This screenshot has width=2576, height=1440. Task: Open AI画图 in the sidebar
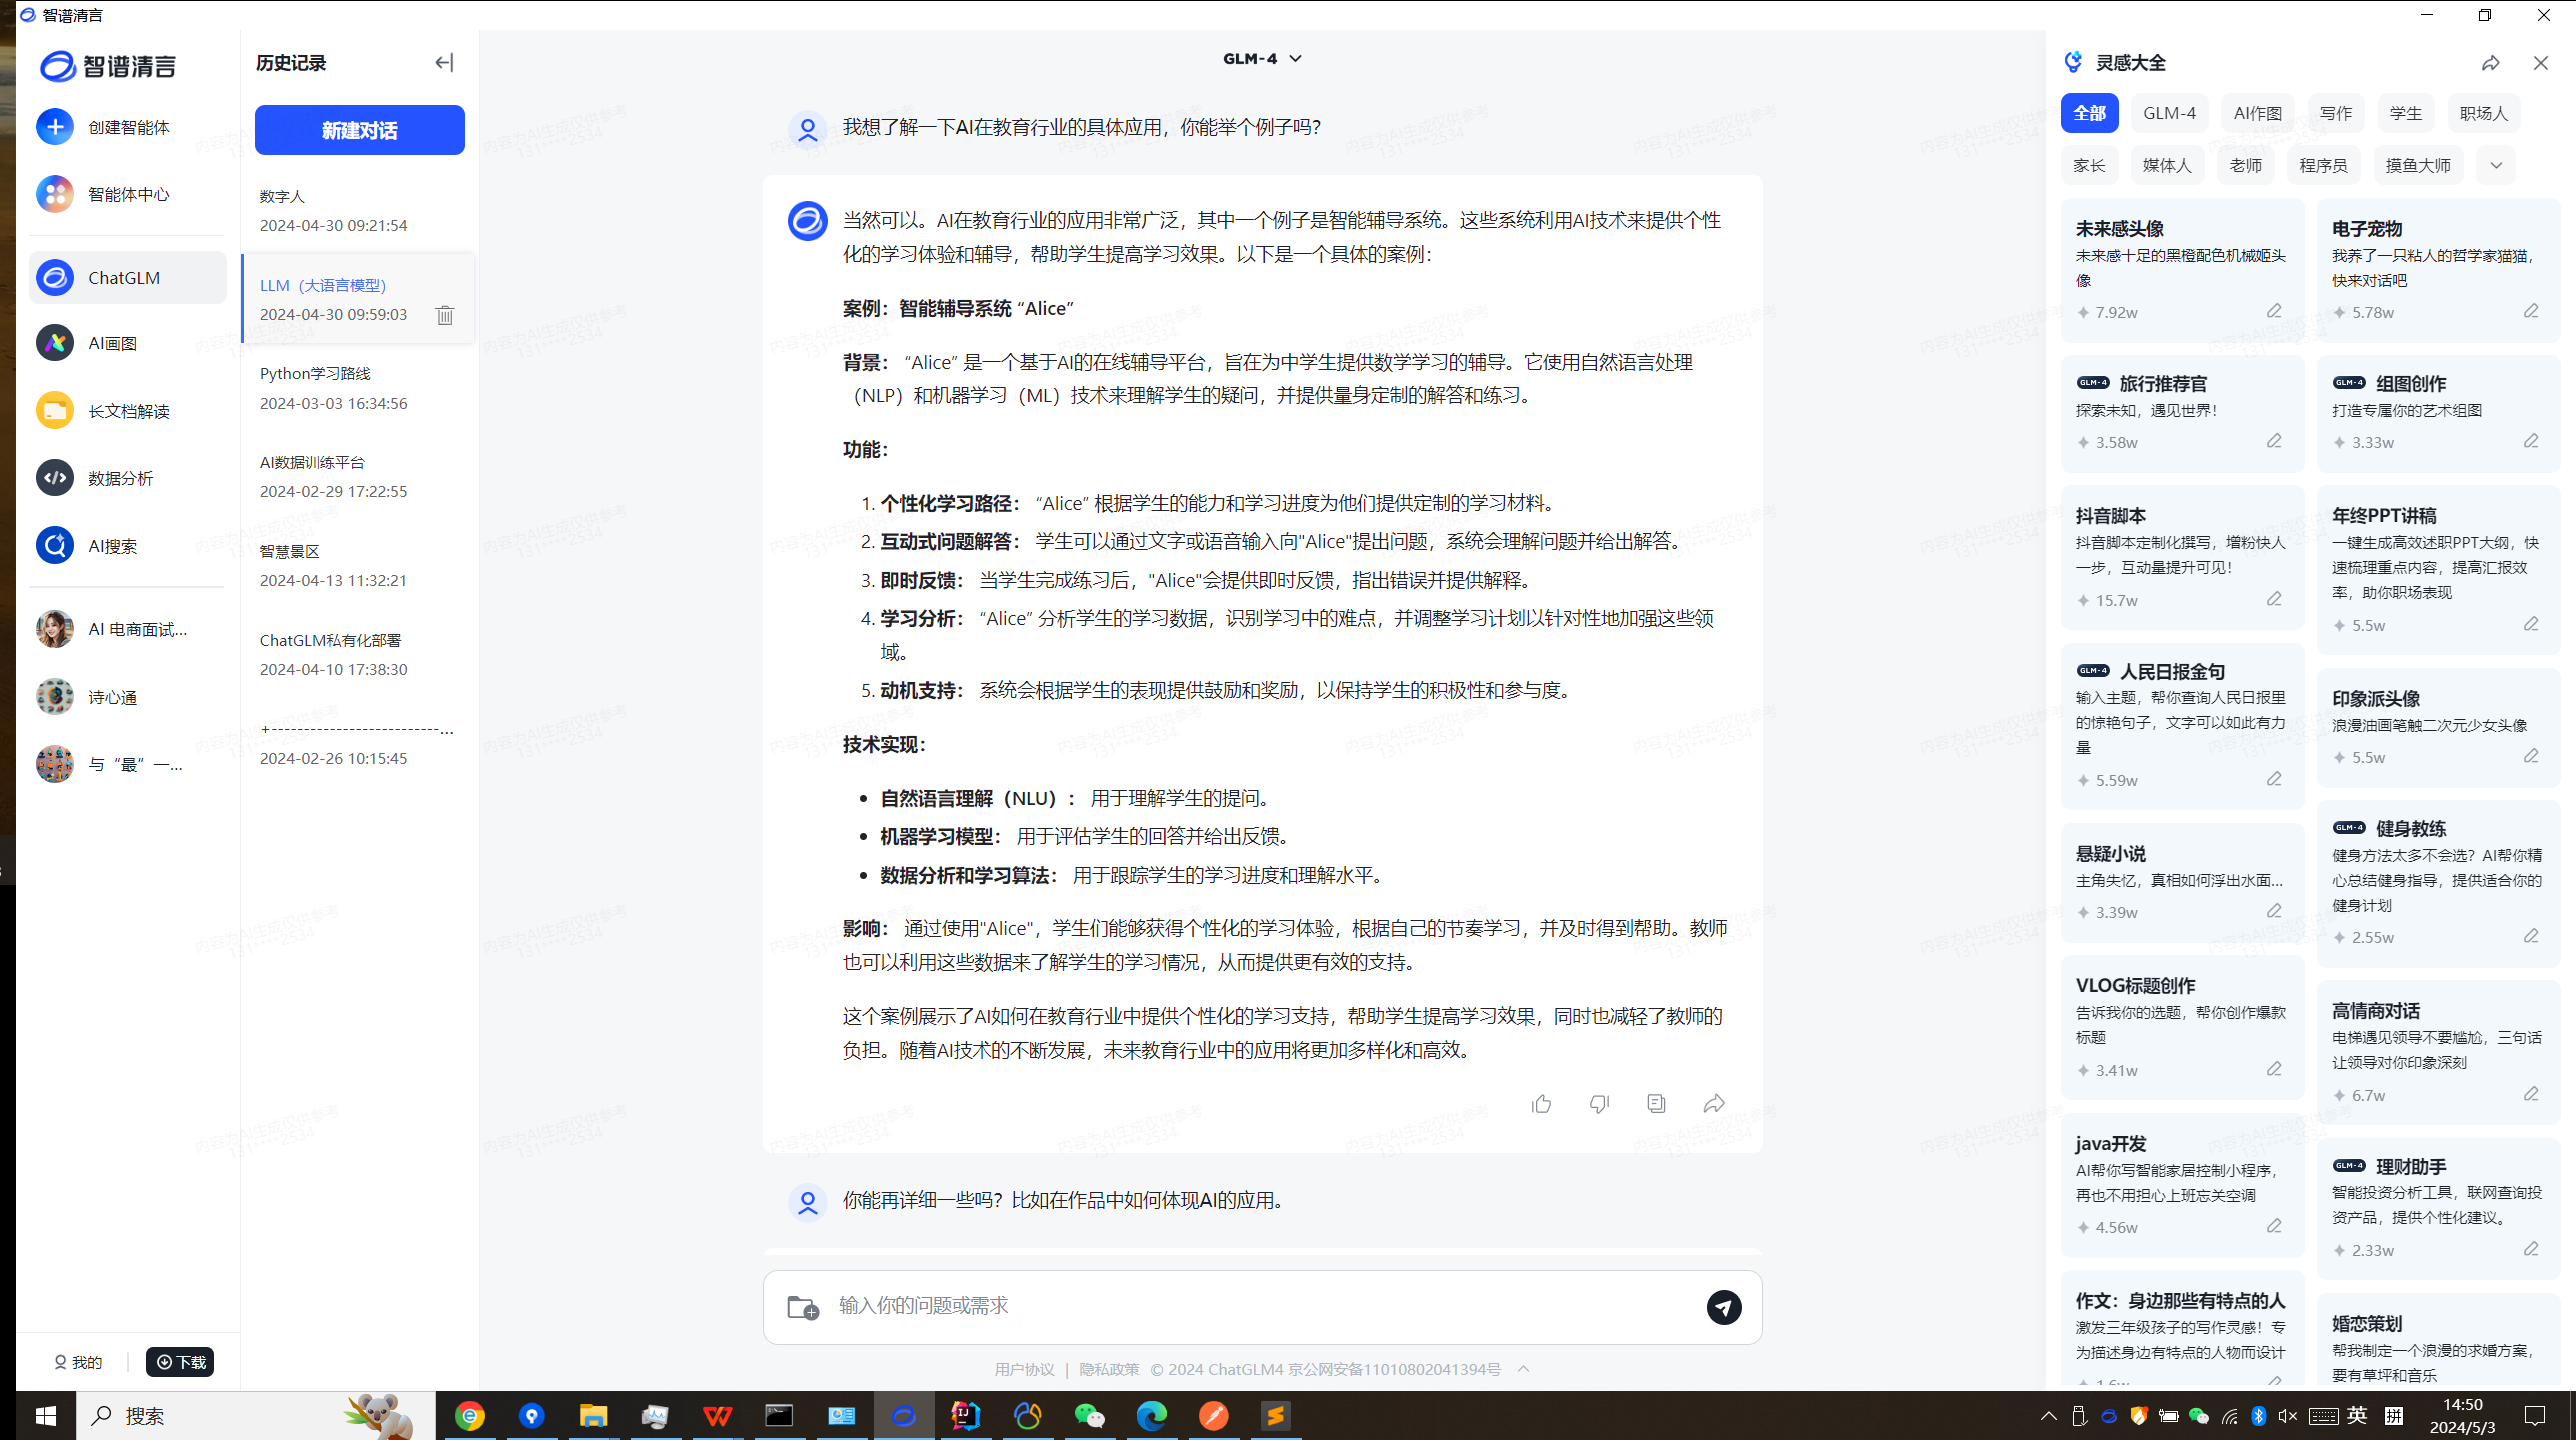[x=112, y=343]
